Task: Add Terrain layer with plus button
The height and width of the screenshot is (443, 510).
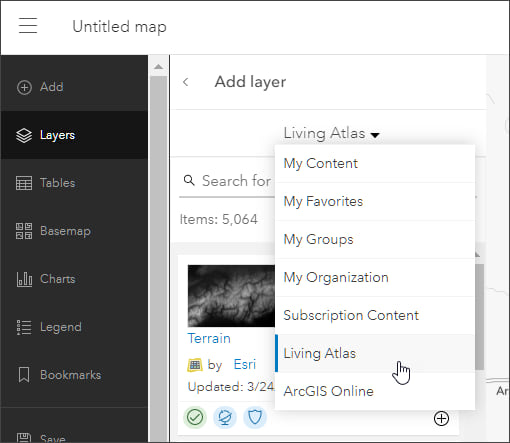Action: click(x=441, y=418)
